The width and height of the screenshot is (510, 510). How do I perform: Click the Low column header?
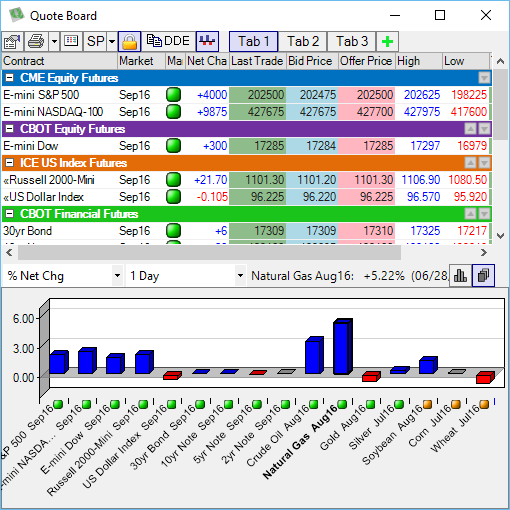(x=466, y=61)
